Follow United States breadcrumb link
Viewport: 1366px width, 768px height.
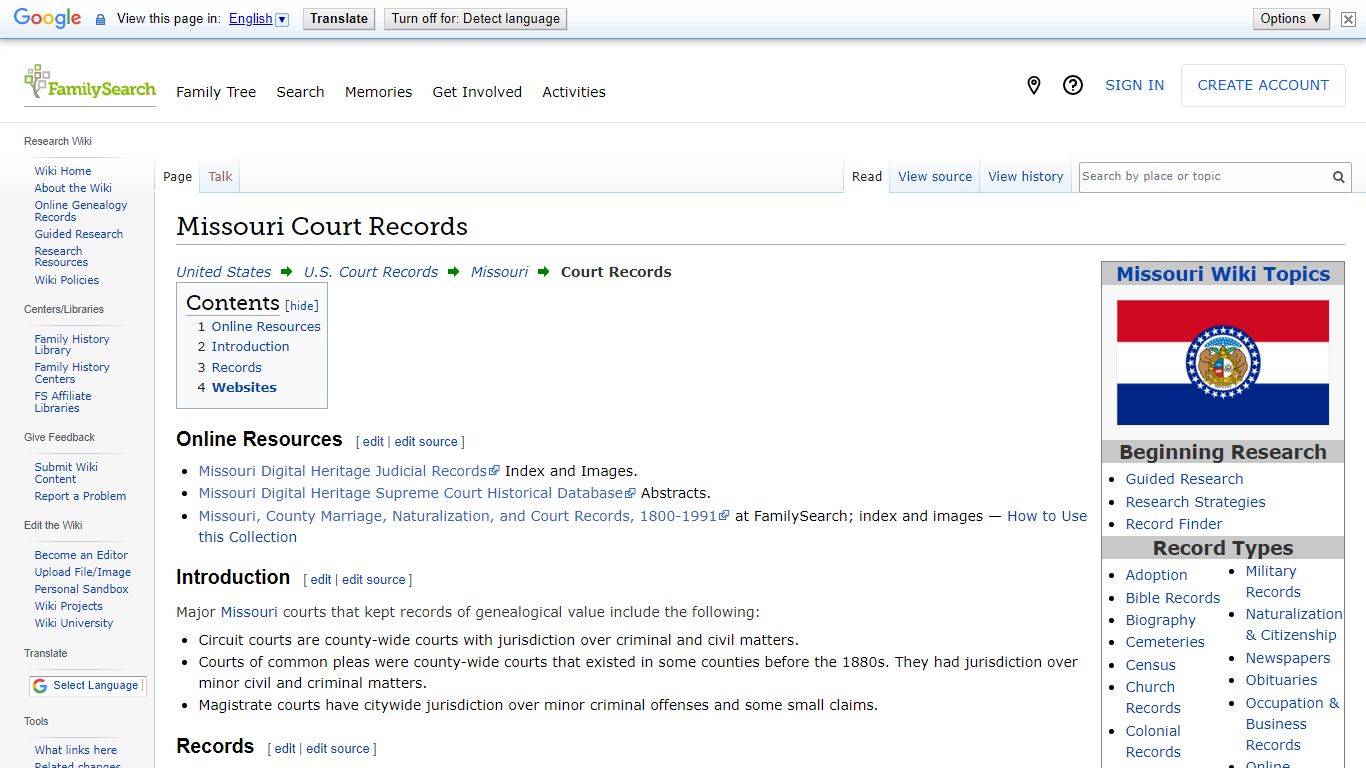pyautogui.click(x=224, y=272)
